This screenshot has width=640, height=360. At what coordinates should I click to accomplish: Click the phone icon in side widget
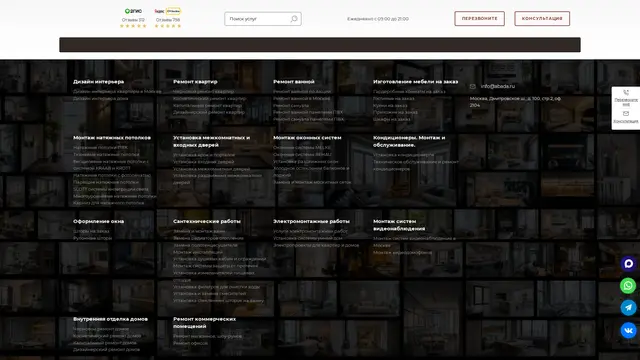click(x=626, y=93)
